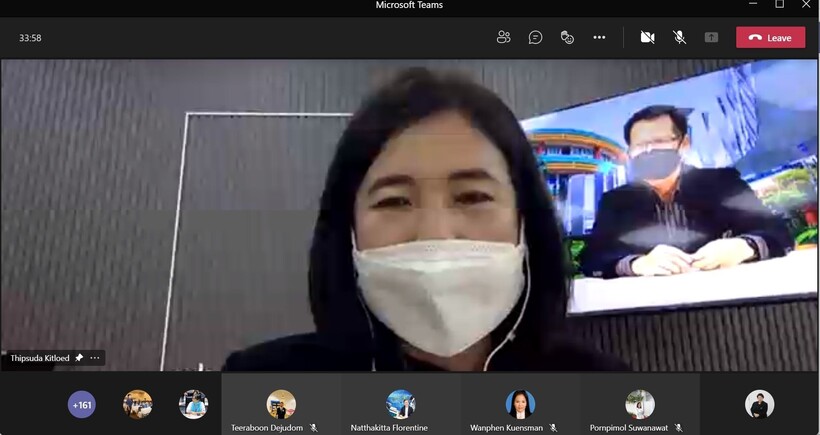Click Pornpimol Suwanawat participant avatar

(640, 403)
